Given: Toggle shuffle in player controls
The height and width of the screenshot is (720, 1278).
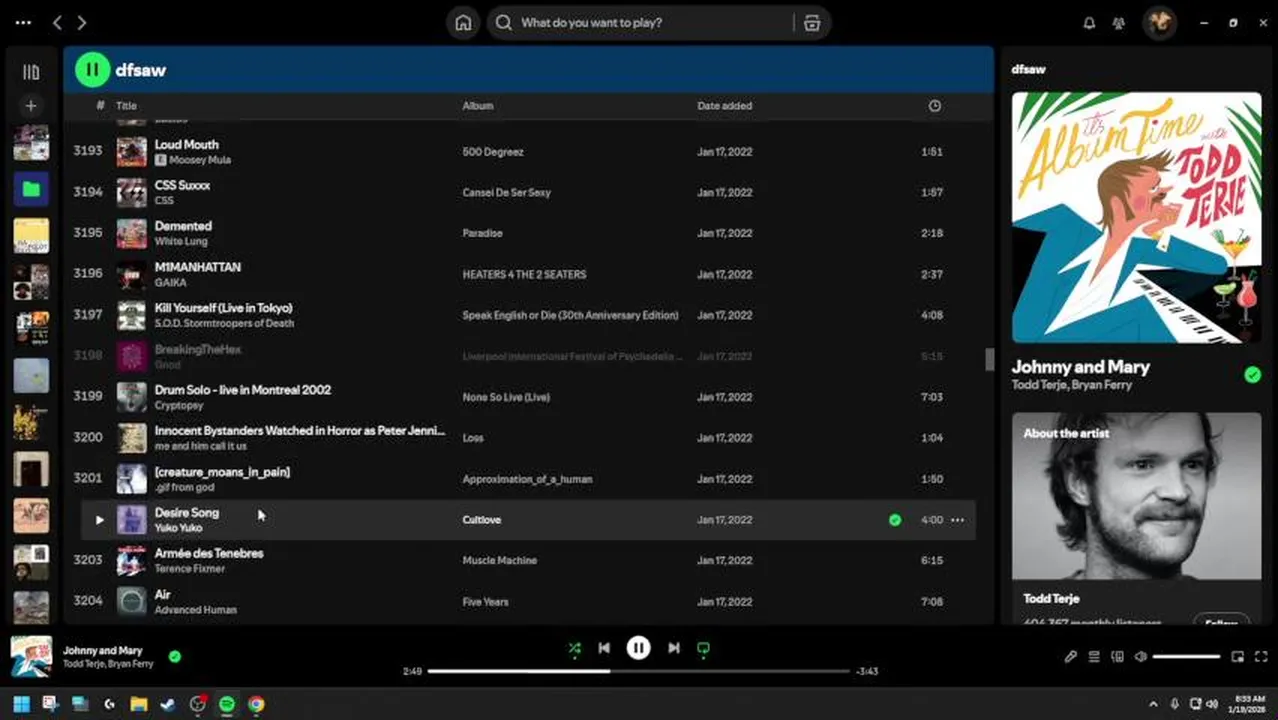Looking at the screenshot, I should tap(574, 648).
